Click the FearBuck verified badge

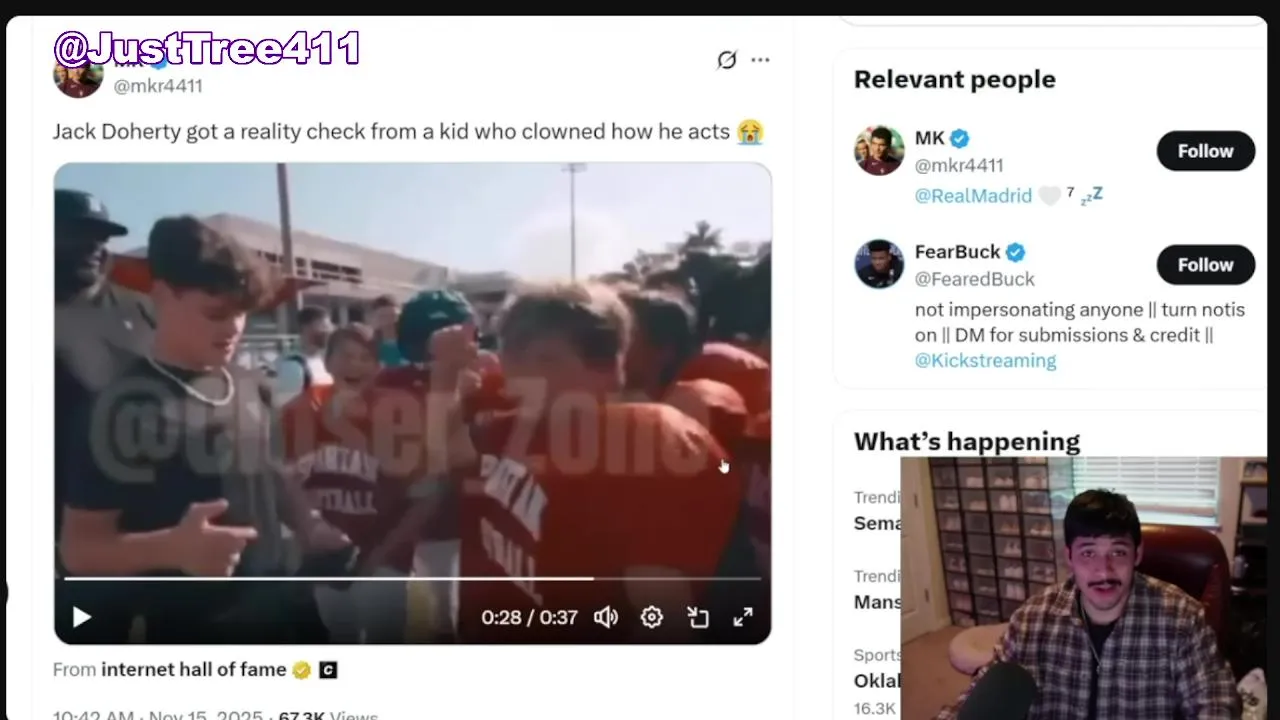click(x=1015, y=252)
